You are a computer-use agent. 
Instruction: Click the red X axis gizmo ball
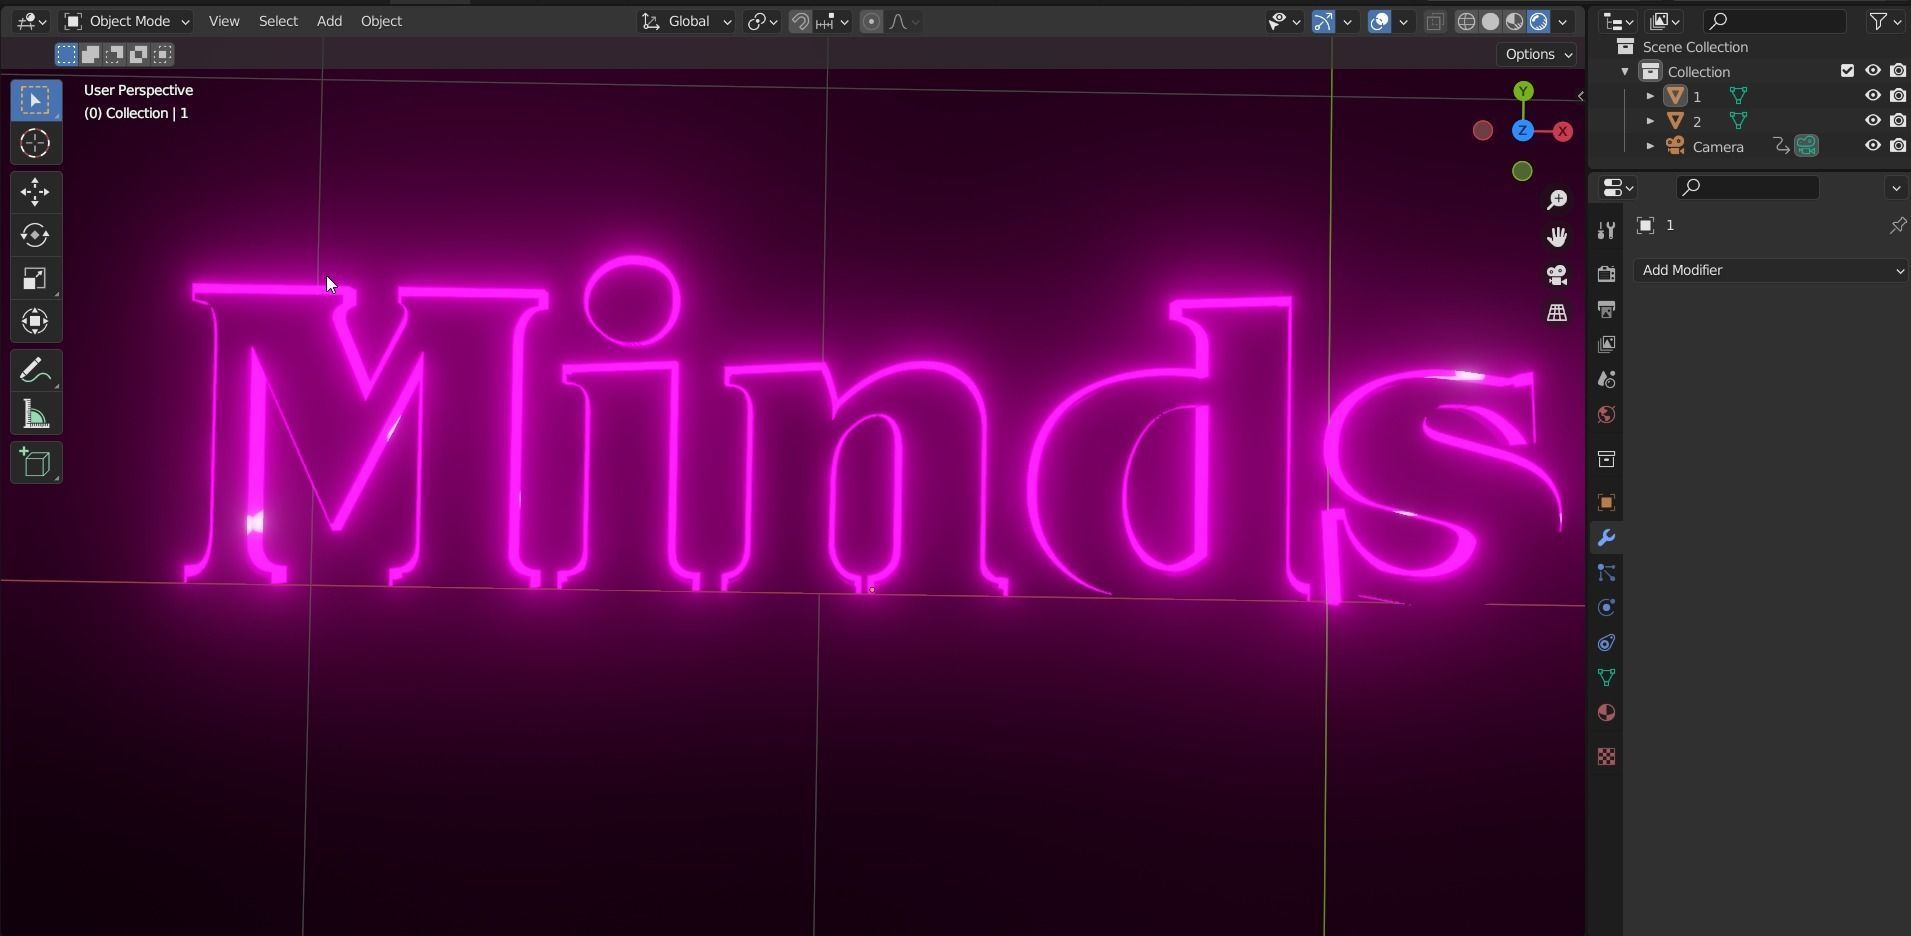point(1561,131)
